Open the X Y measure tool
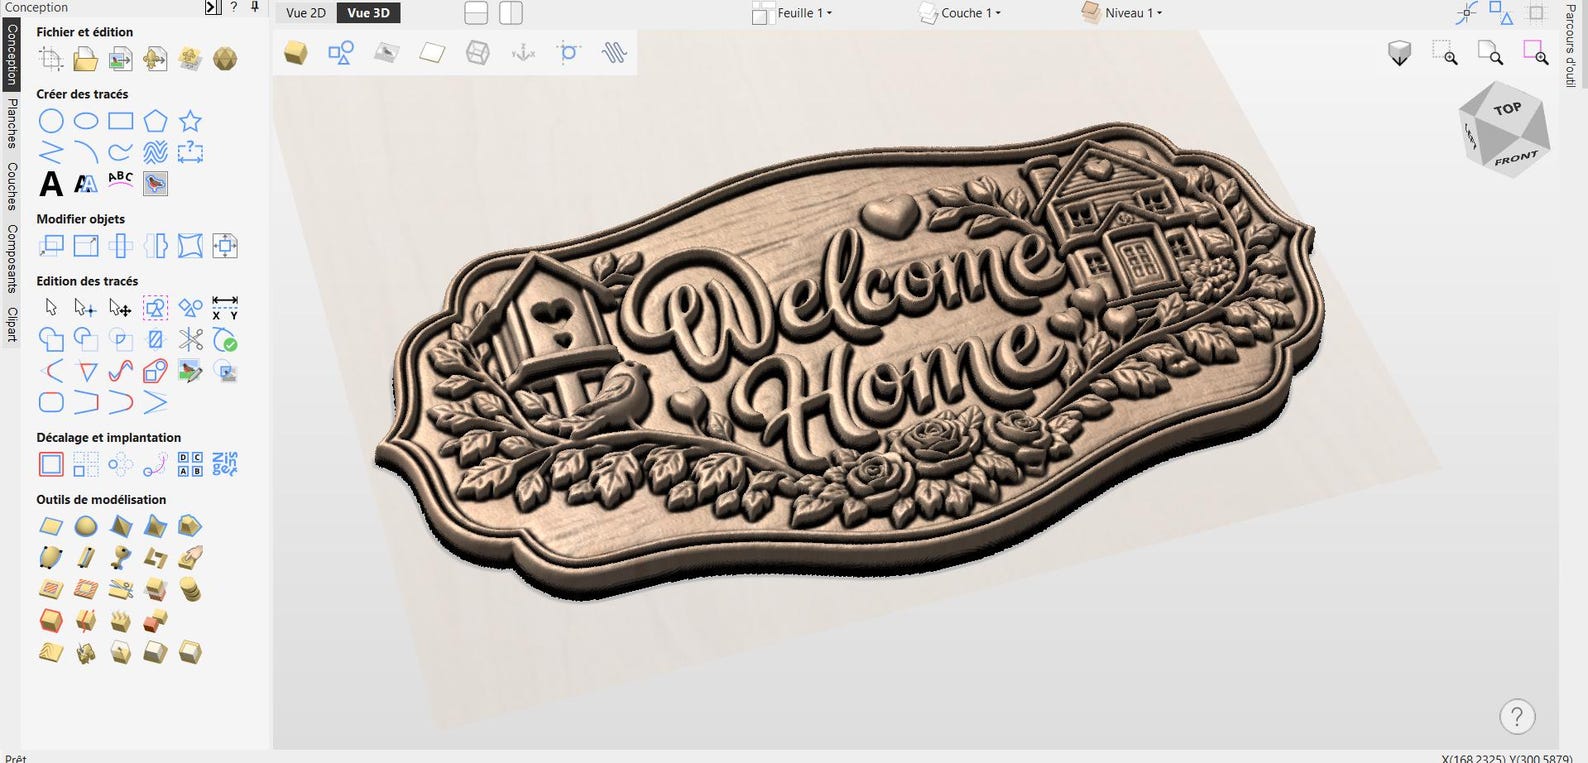Image resolution: width=1588 pixels, height=763 pixels. 225,307
